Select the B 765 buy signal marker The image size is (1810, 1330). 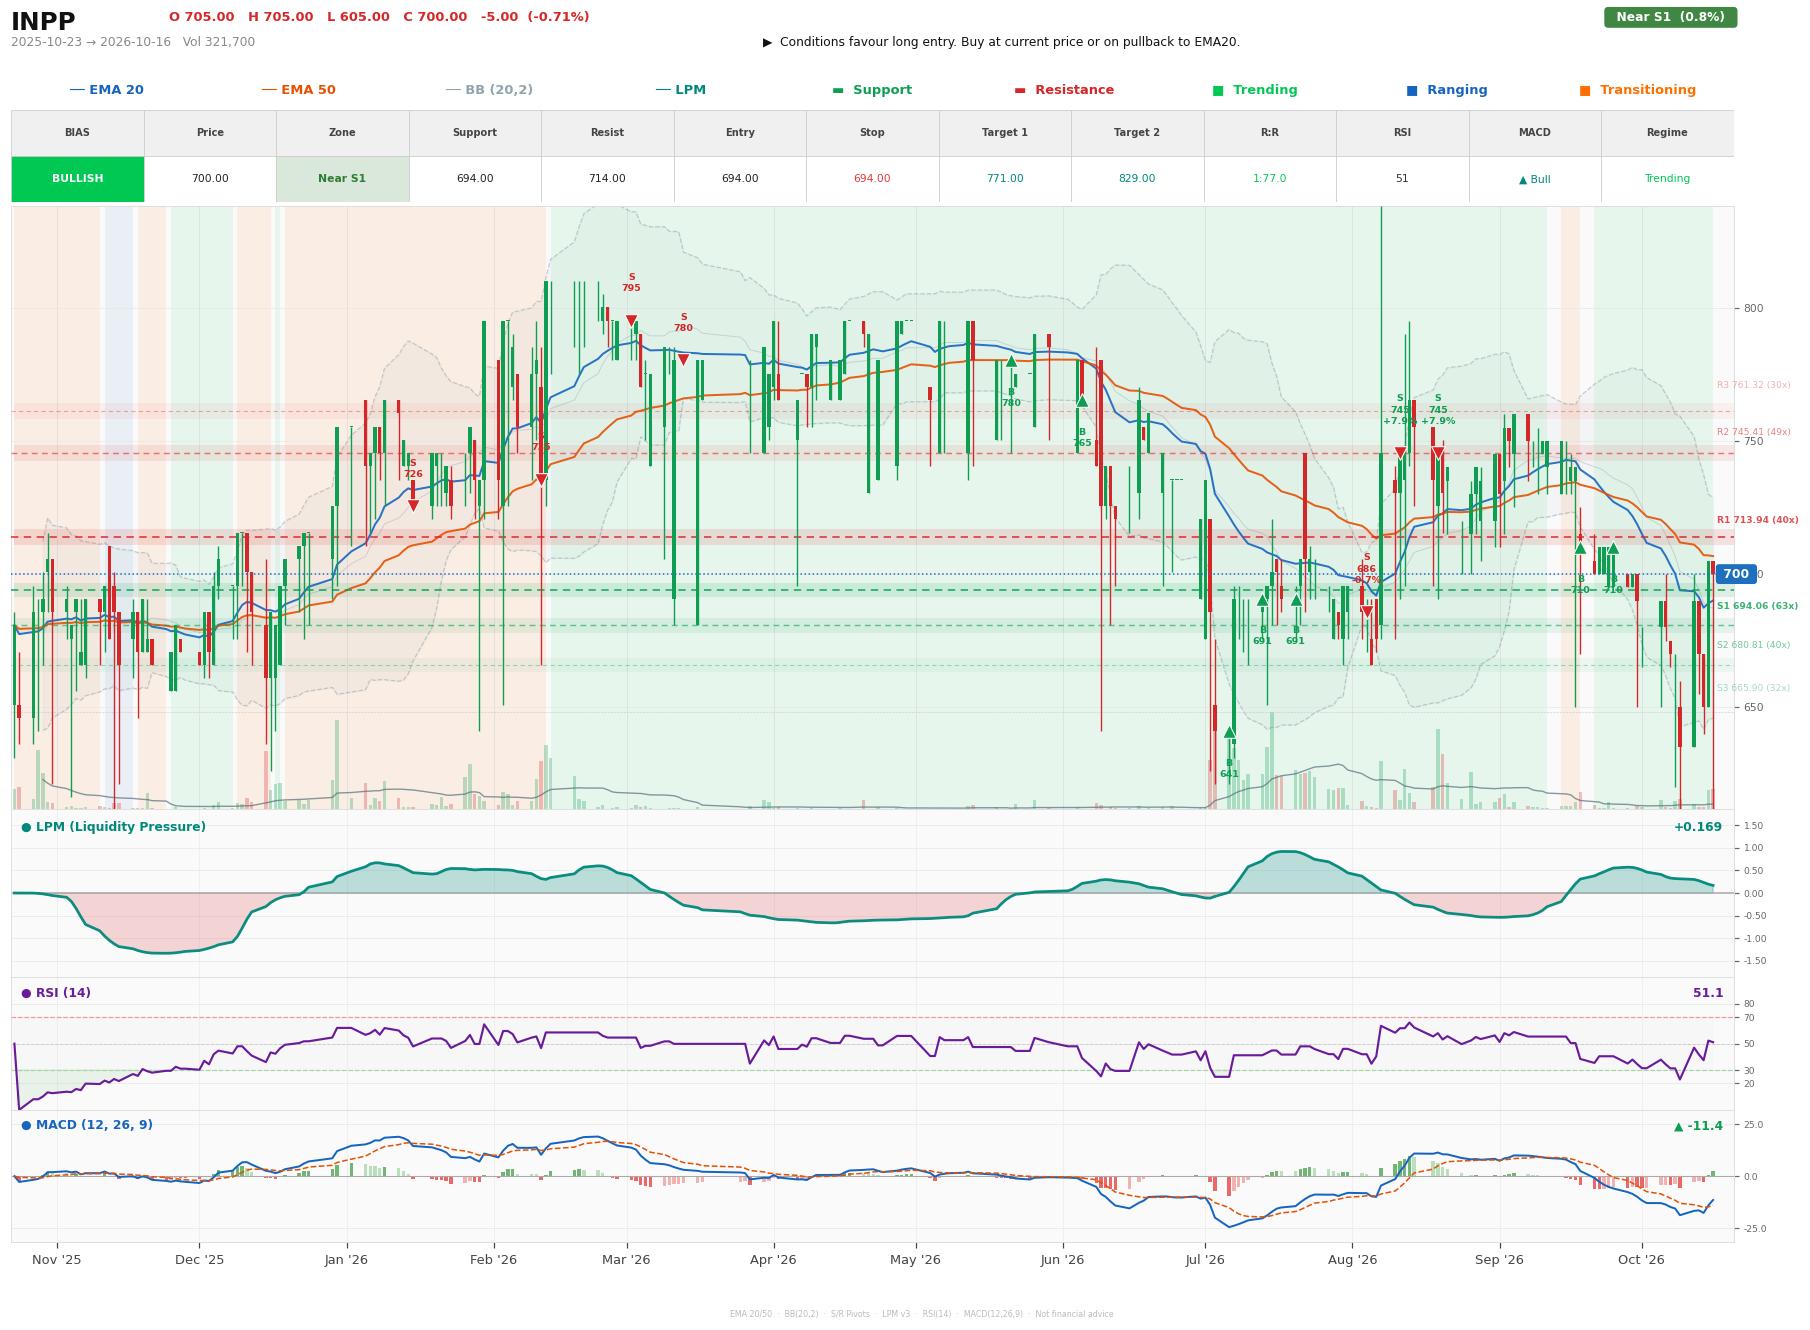[x=1082, y=401]
